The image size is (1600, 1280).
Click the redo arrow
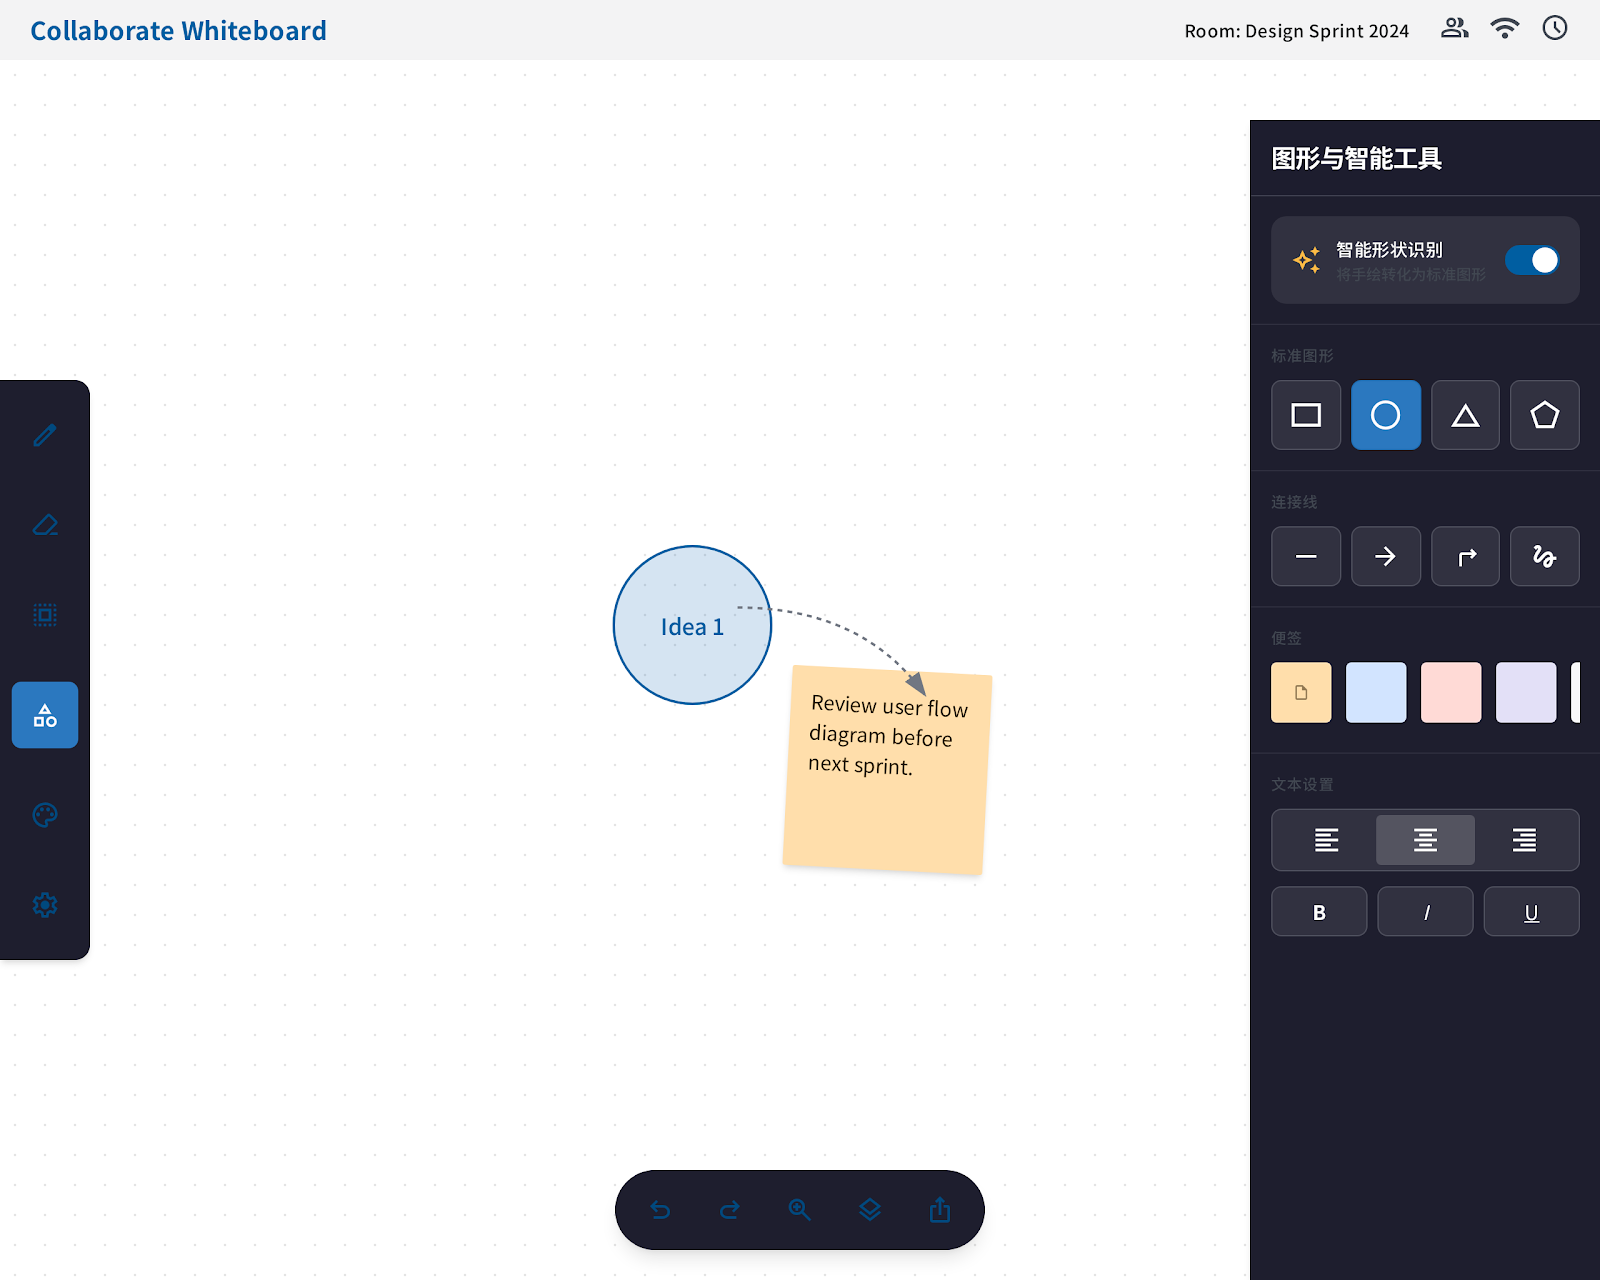click(730, 1210)
